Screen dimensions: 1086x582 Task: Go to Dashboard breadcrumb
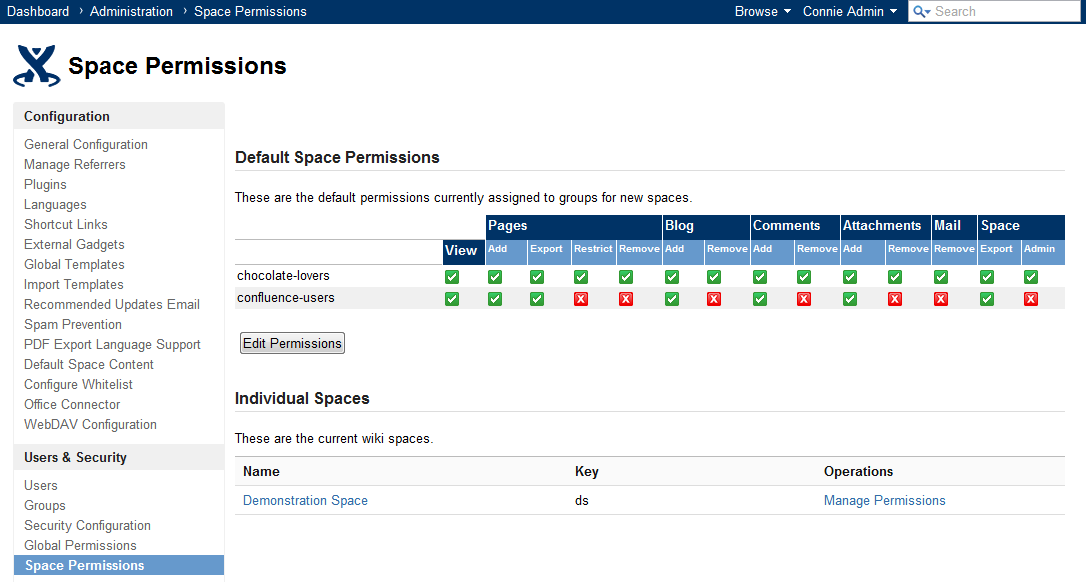[x=38, y=11]
